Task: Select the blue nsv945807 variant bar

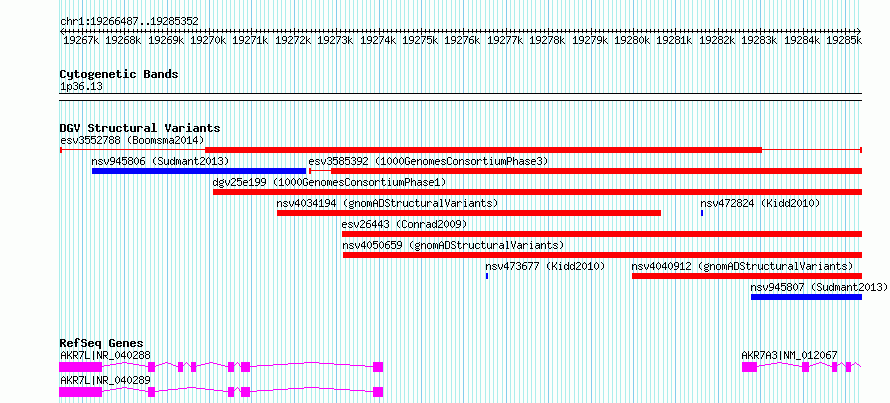Action: click(x=807, y=297)
